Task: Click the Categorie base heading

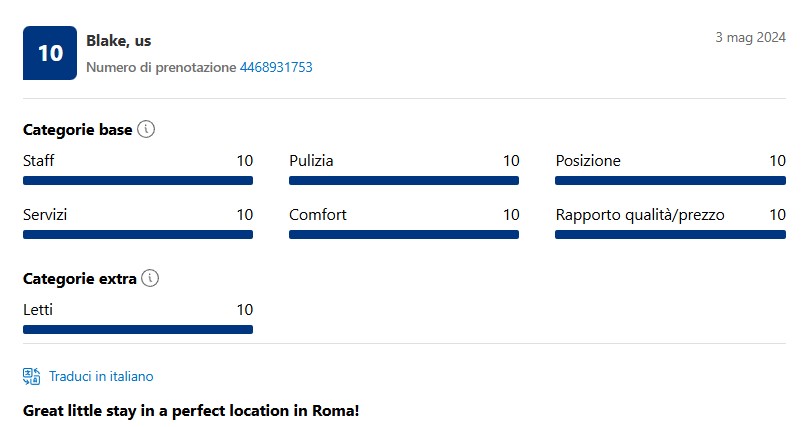Action: (78, 130)
